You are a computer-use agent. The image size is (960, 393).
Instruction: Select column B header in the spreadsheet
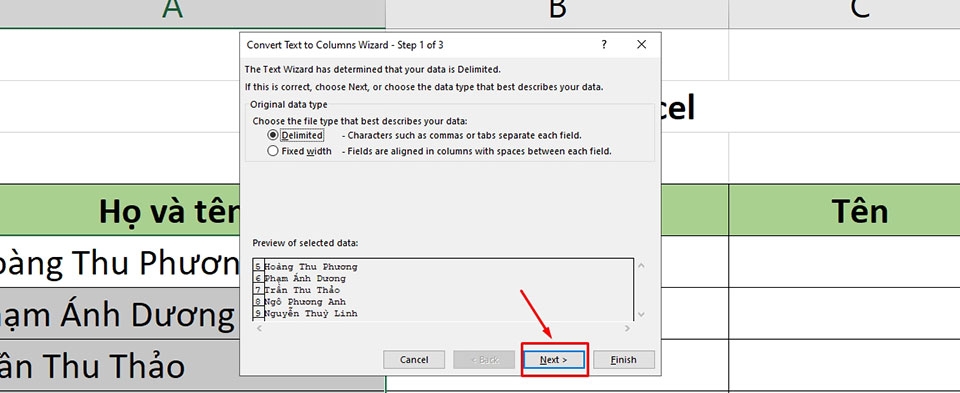point(557,13)
